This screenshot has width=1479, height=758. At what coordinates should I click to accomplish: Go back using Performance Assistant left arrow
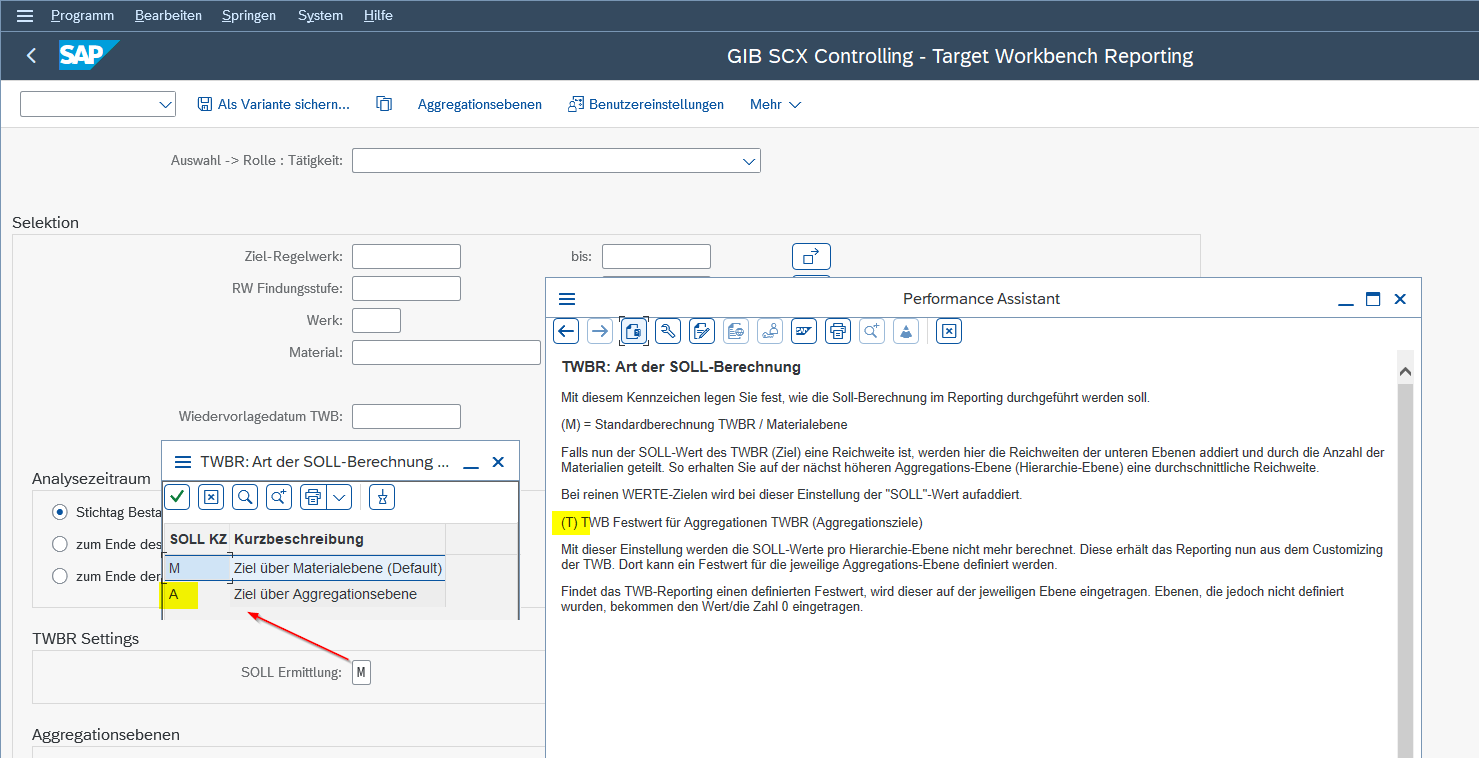[566, 330]
